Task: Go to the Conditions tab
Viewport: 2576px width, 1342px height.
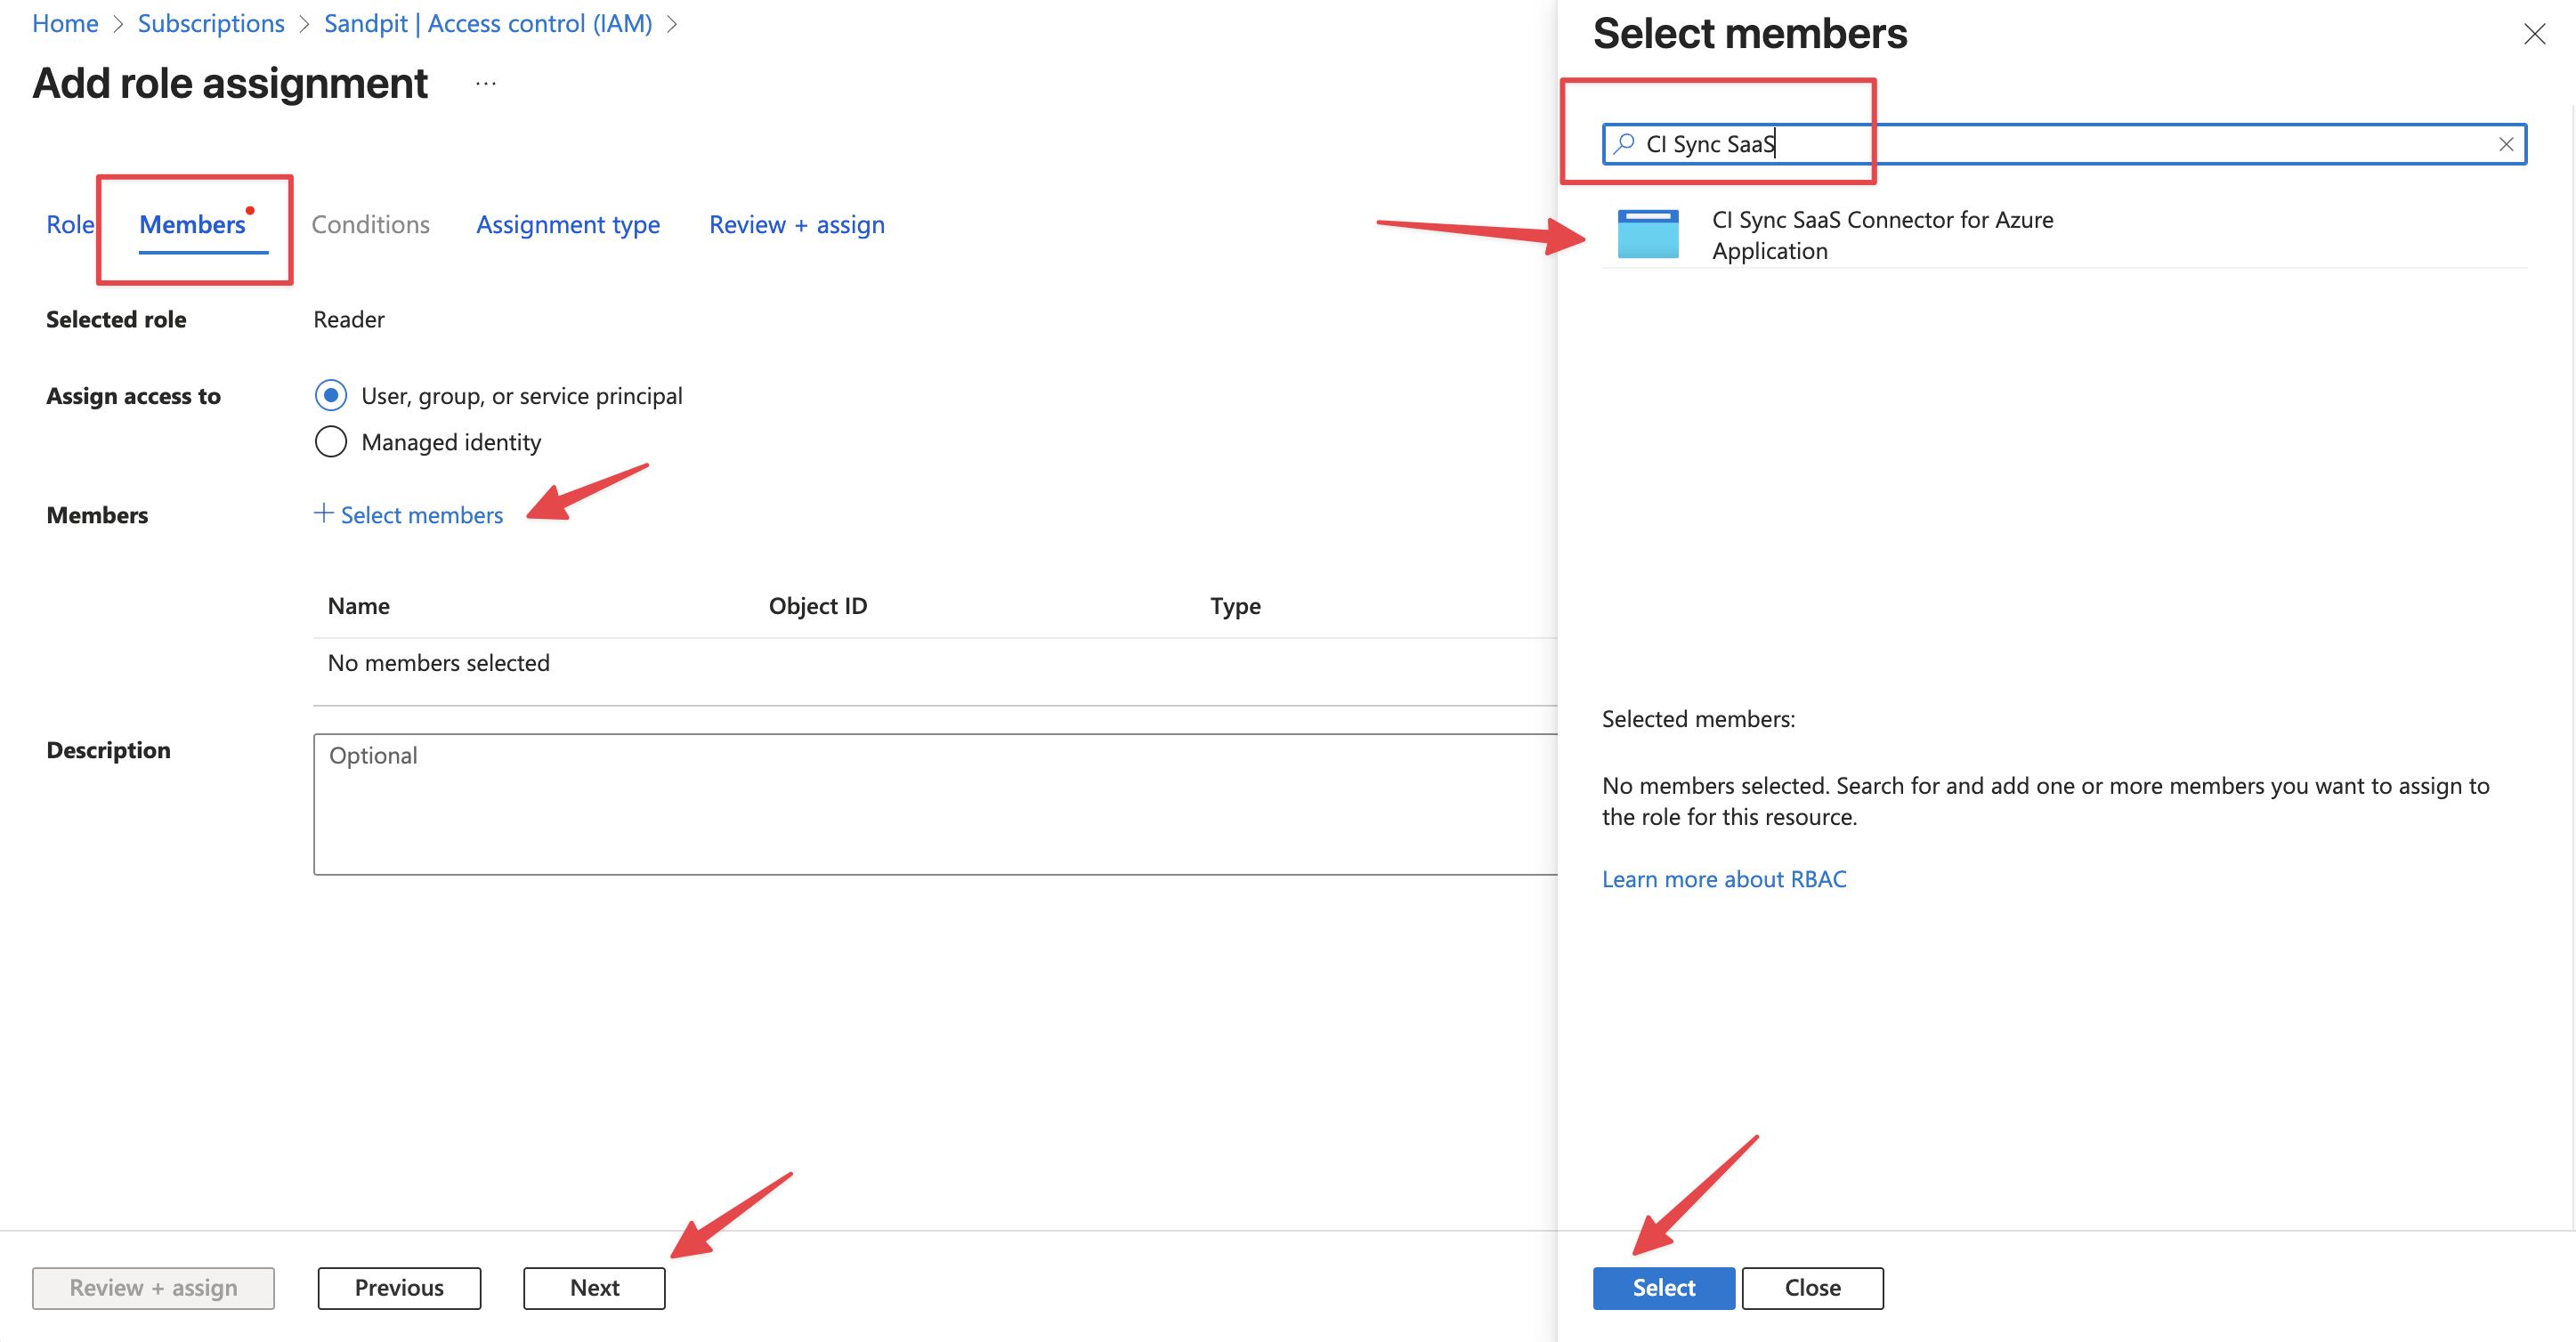Action: [x=370, y=224]
